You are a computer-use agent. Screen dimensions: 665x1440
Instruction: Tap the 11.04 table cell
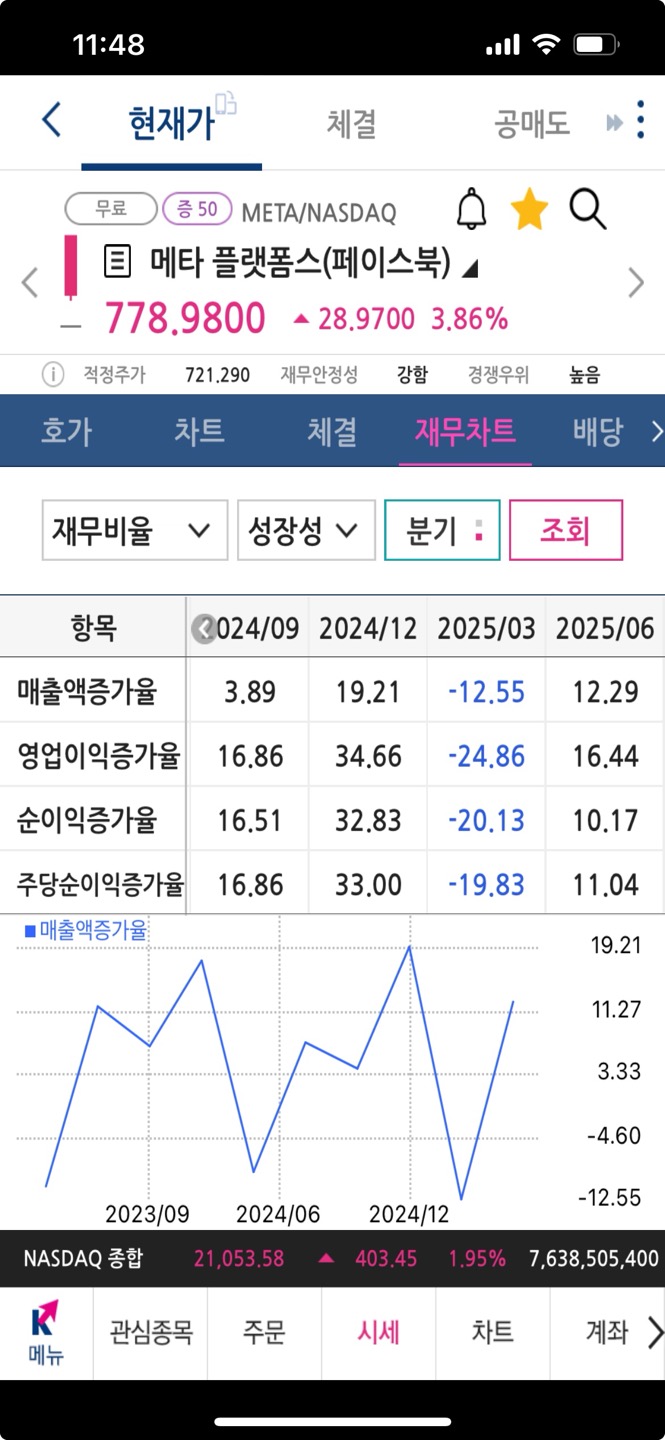click(605, 884)
